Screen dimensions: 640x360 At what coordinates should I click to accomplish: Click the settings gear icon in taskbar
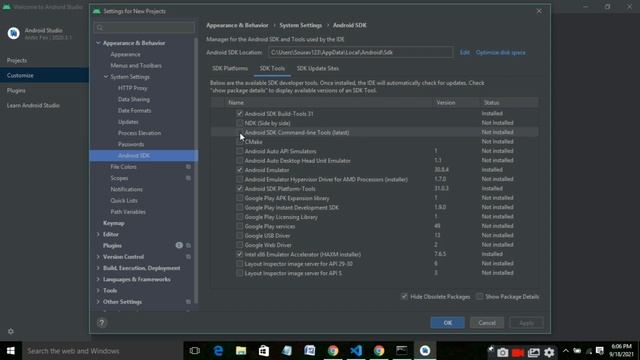pyautogui.click(x=549, y=352)
